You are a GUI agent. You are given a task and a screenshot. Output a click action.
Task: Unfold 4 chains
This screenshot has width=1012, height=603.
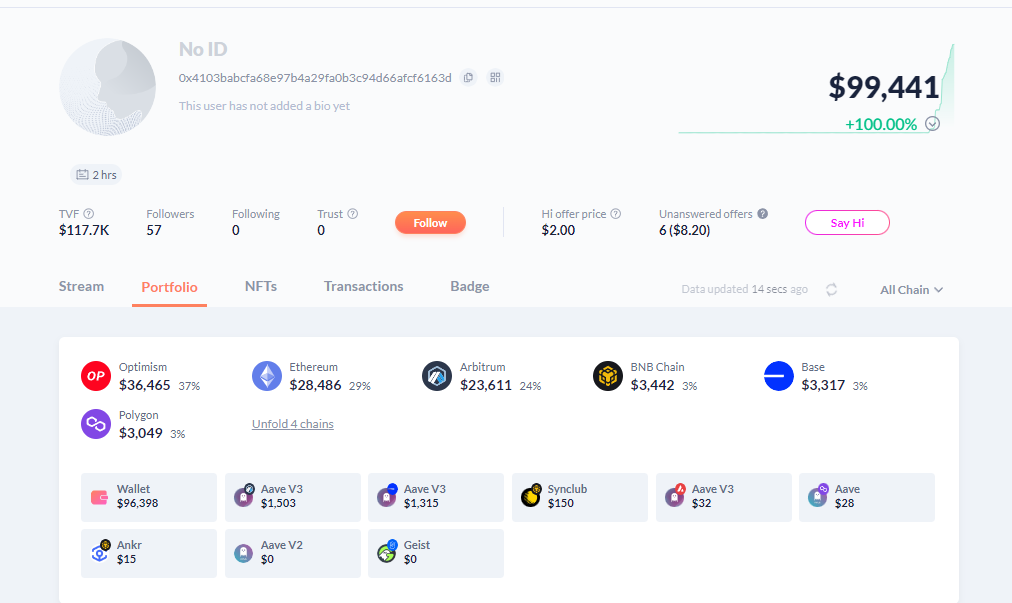(292, 424)
